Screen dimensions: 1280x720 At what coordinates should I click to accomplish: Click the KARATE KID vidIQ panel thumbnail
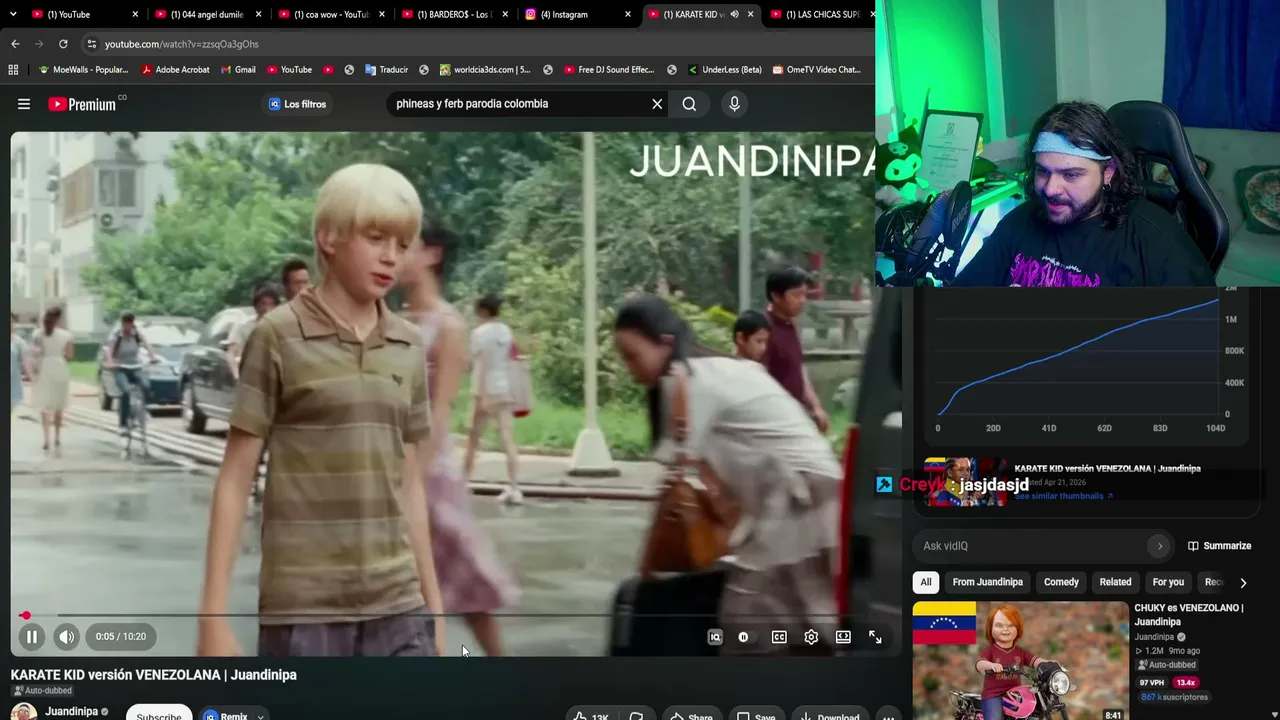pyautogui.click(x=964, y=482)
